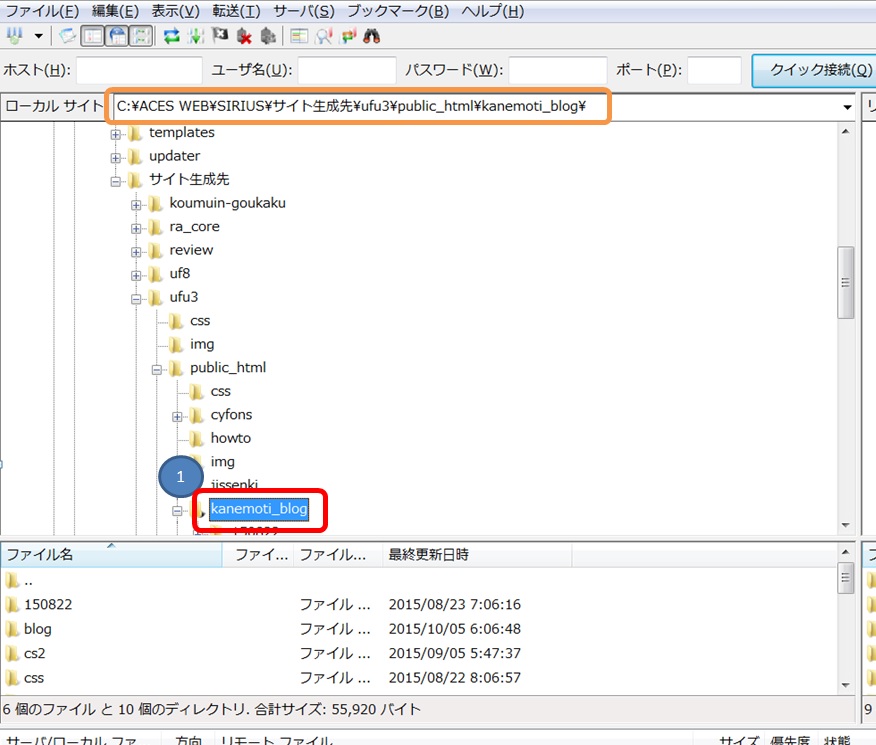Open the directory listing filters
Image resolution: width=876 pixels, height=745 pixels.
[297, 36]
